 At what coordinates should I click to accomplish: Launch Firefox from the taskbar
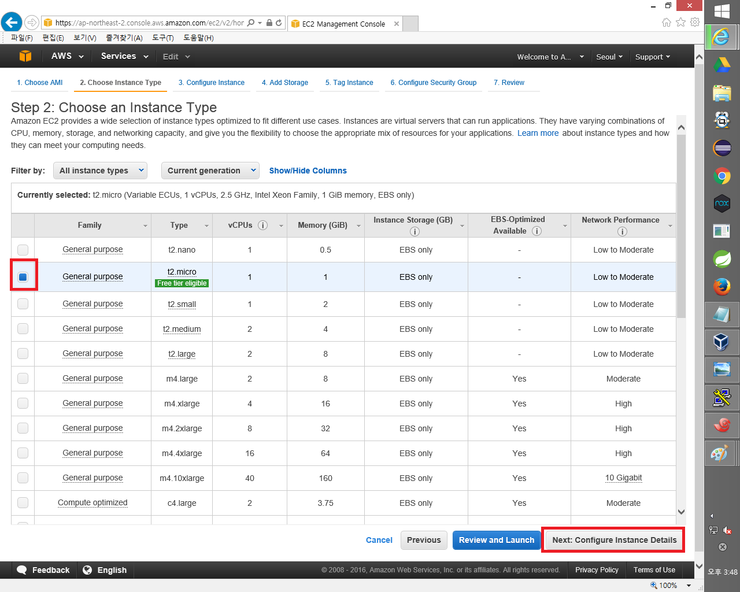[722, 287]
